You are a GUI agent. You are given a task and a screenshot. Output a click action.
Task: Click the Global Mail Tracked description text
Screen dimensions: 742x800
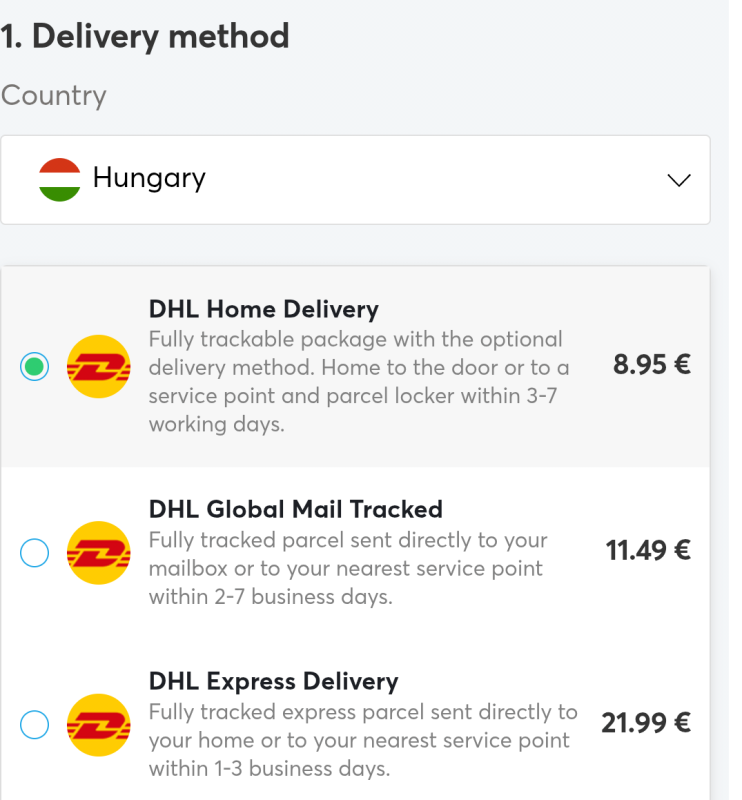point(348,568)
